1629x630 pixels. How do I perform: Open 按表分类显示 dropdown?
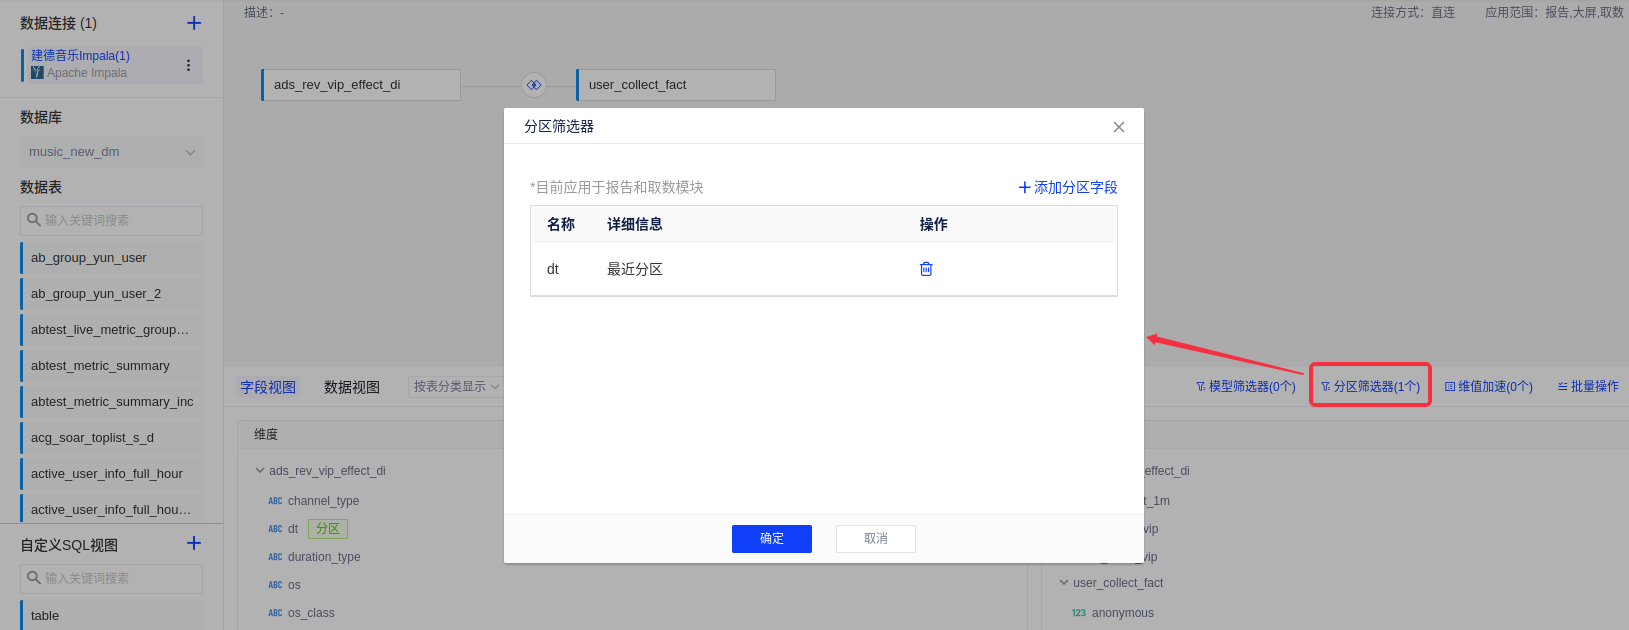click(455, 386)
